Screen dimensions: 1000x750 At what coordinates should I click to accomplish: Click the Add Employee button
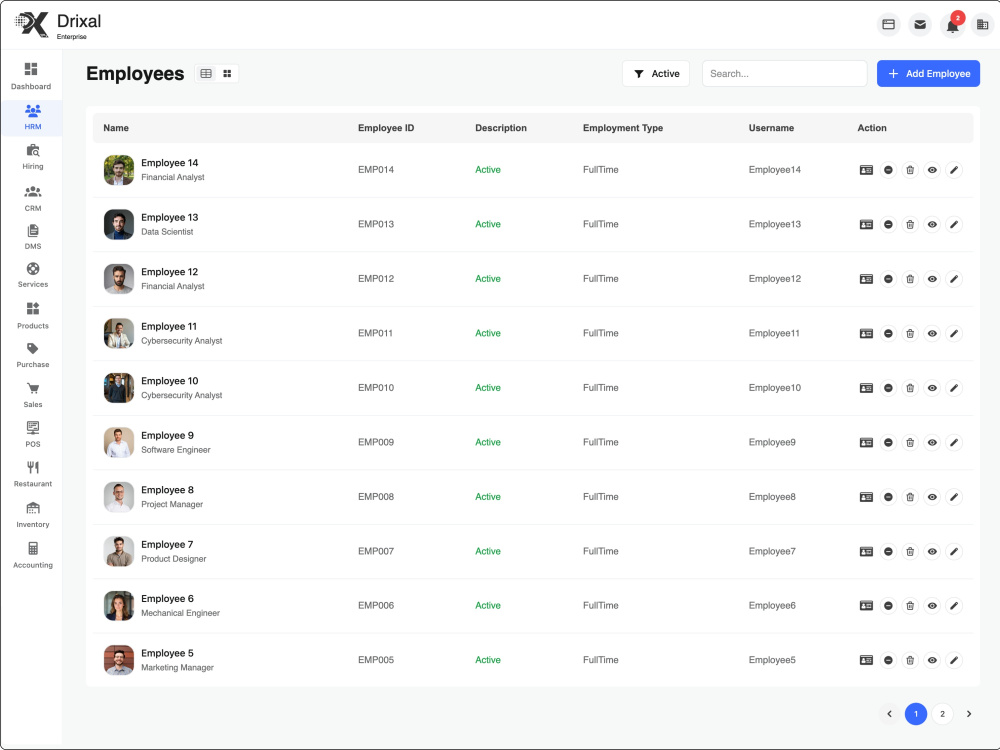coord(928,73)
